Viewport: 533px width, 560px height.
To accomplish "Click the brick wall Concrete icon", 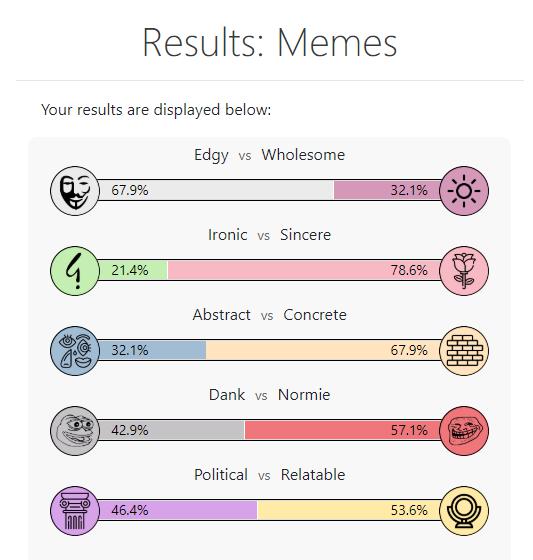I will coord(464,351).
